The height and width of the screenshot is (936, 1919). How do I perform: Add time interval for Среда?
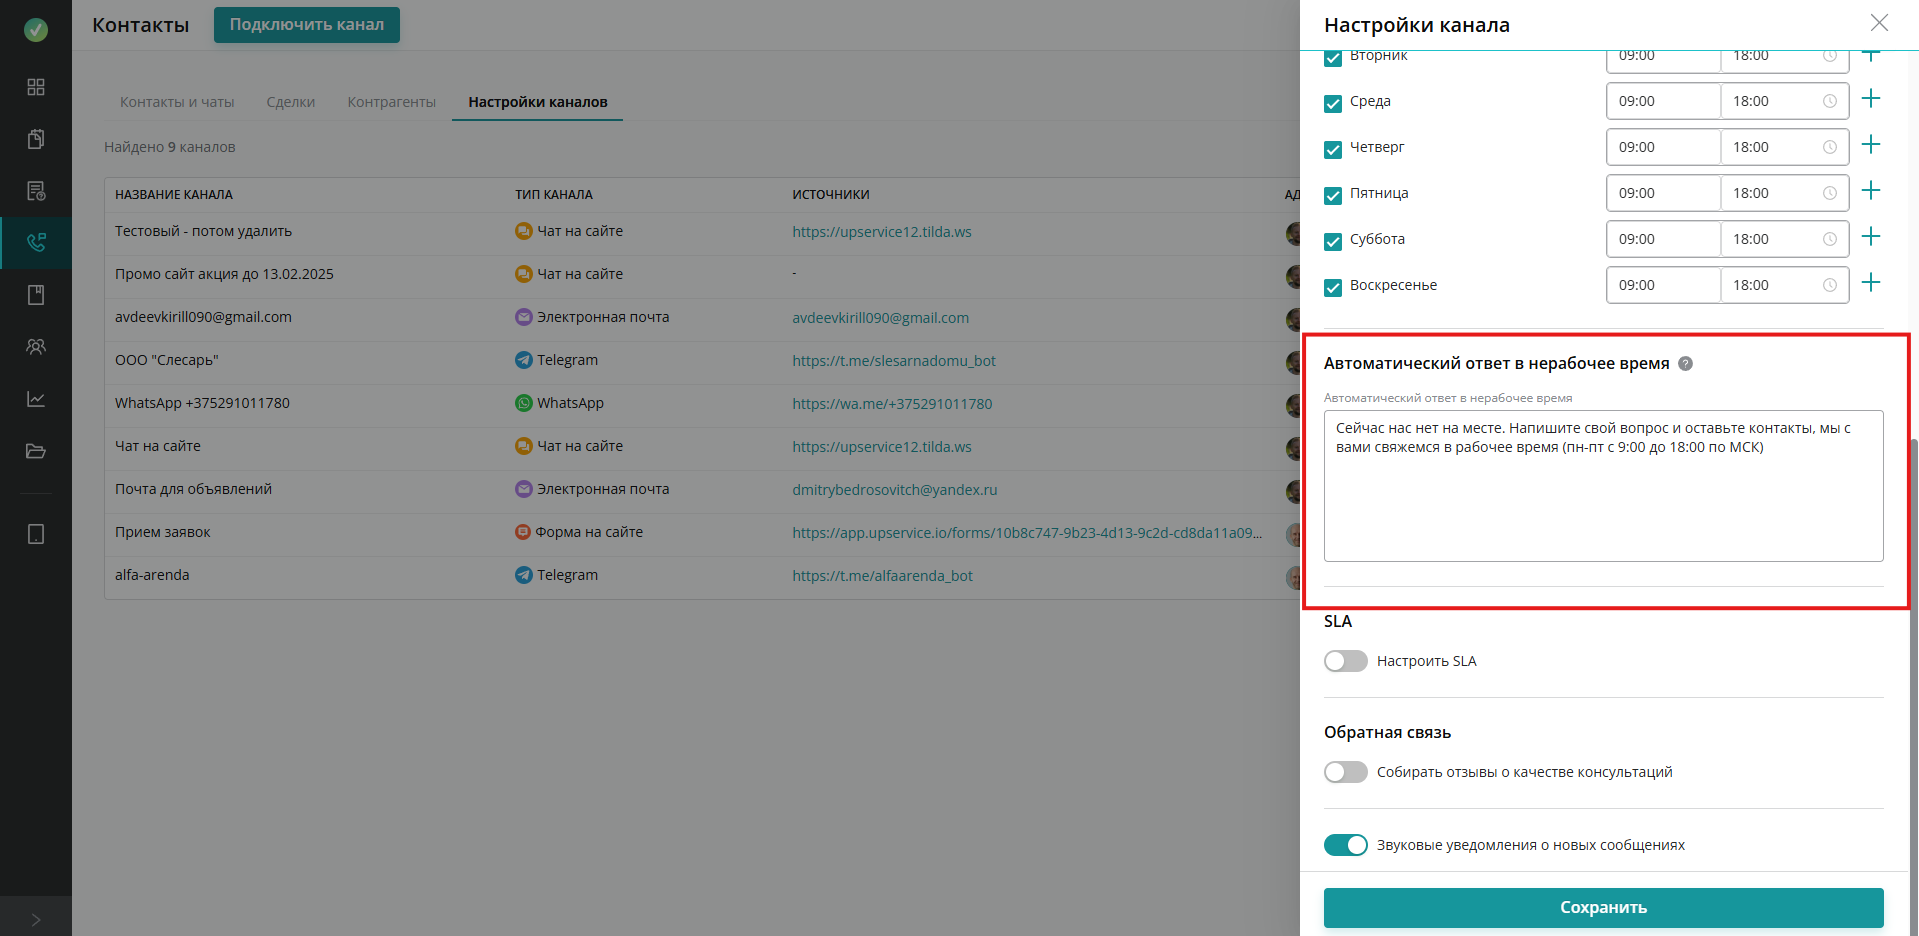tap(1871, 99)
